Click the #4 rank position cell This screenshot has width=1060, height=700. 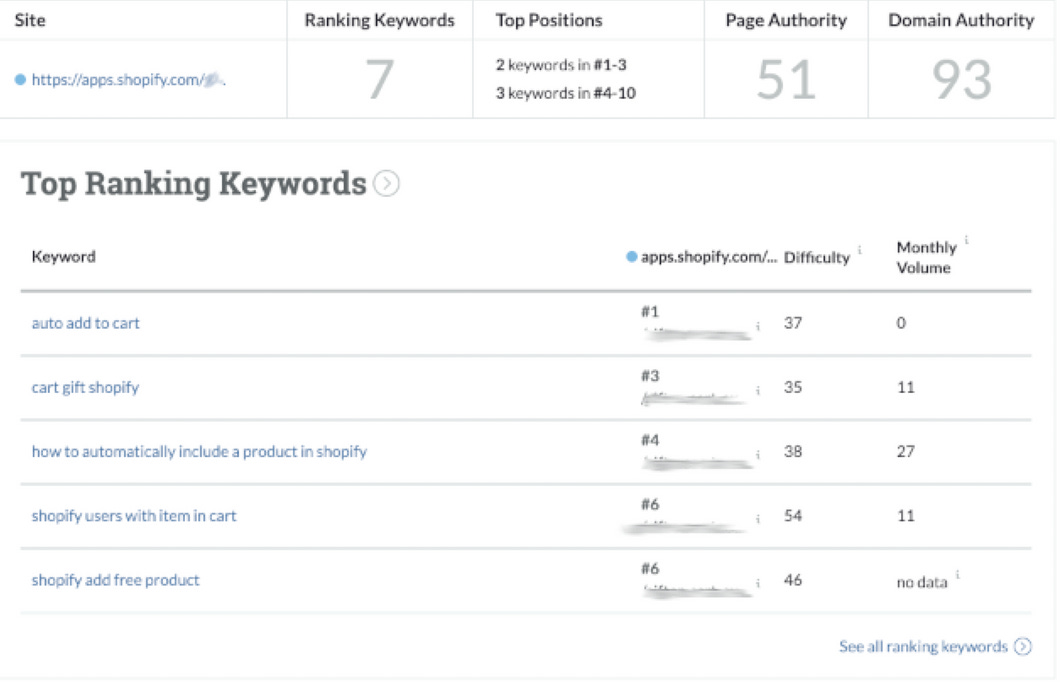[650, 440]
